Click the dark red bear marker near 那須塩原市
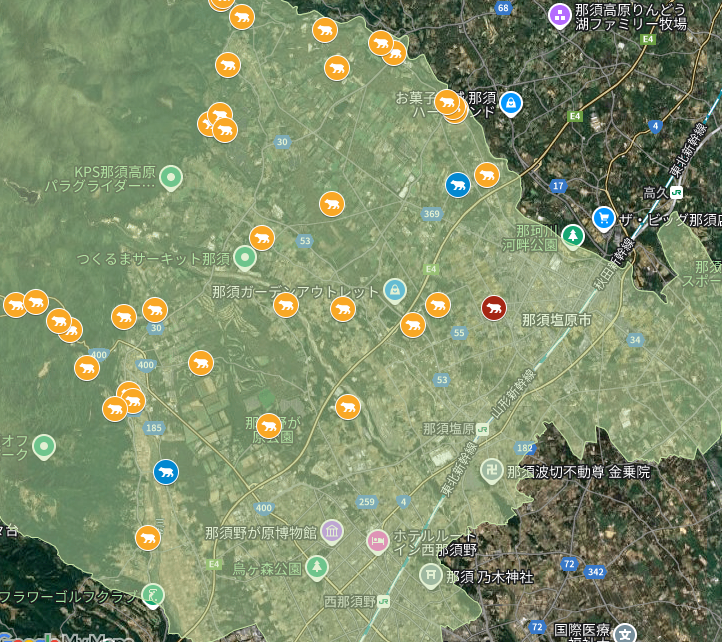Image resolution: width=722 pixels, height=642 pixels. (x=493, y=307)
